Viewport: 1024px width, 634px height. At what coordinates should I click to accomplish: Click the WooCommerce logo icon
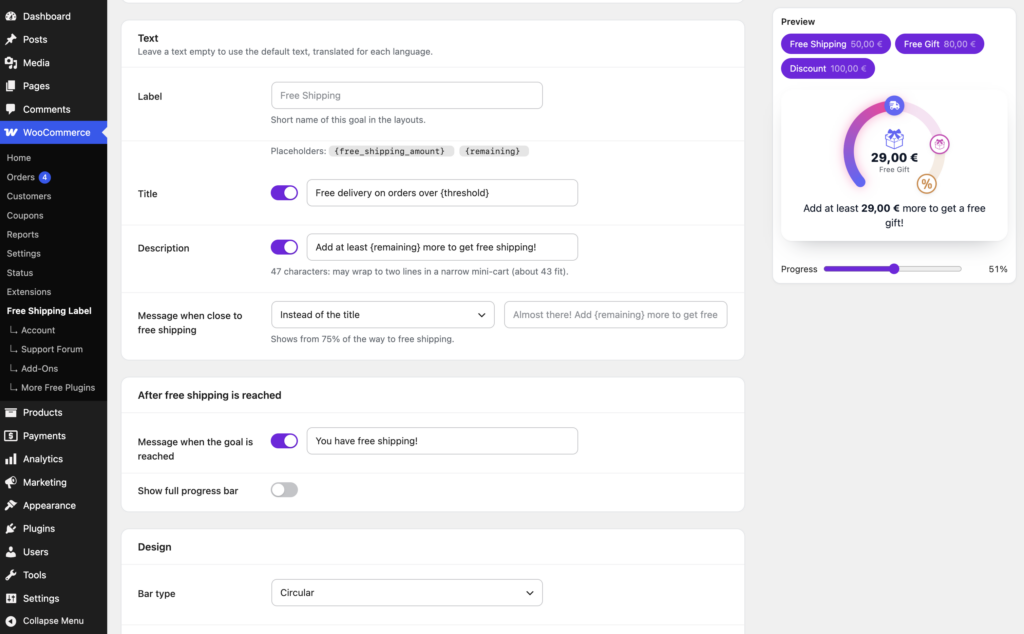coord(10,132)
